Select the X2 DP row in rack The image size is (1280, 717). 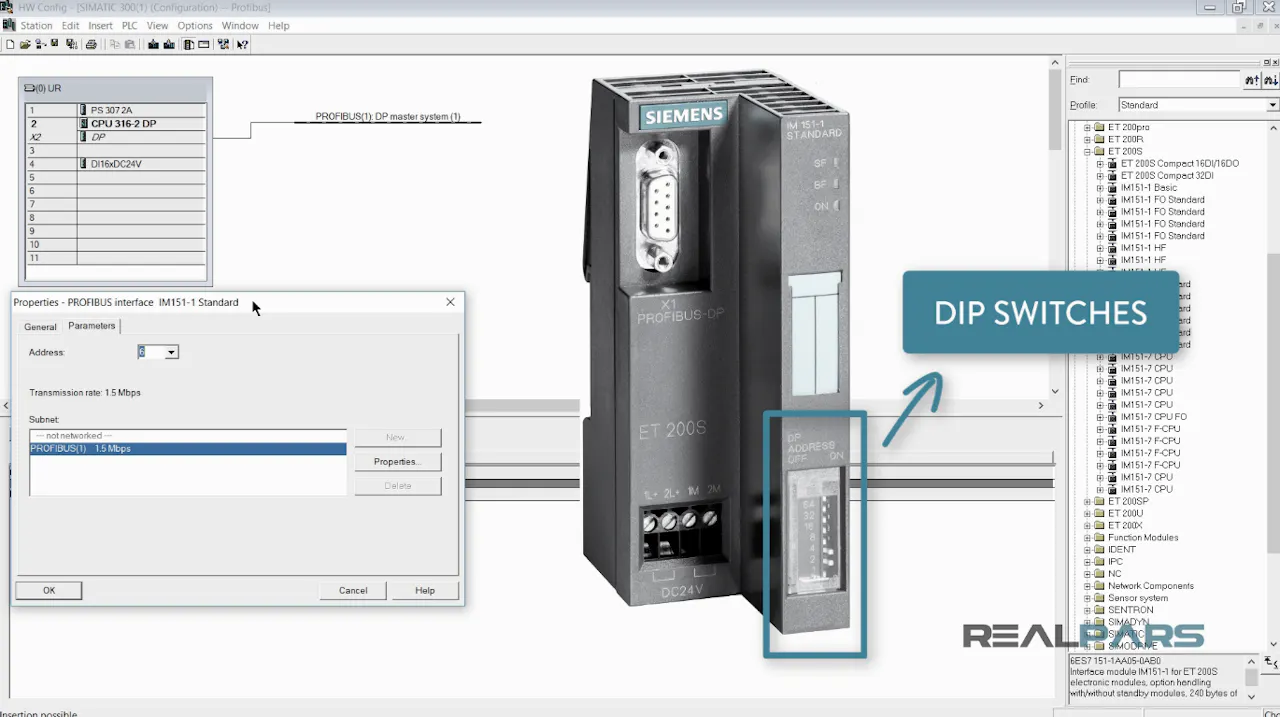coord(115,137)
